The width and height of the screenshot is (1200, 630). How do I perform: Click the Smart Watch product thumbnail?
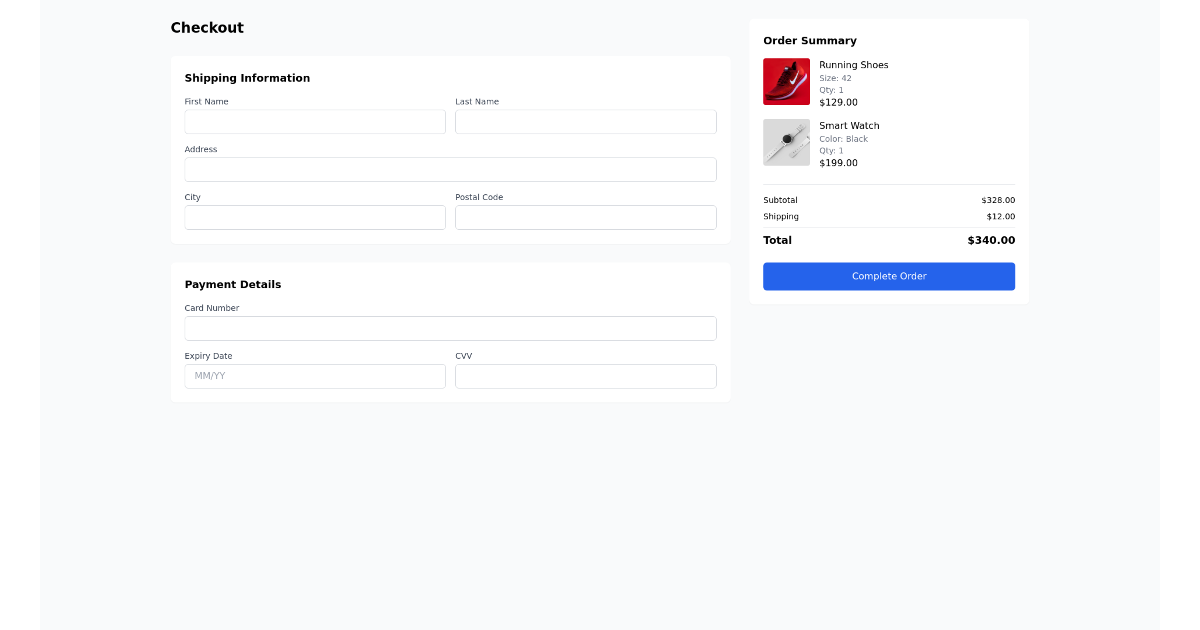click(786, 142)
